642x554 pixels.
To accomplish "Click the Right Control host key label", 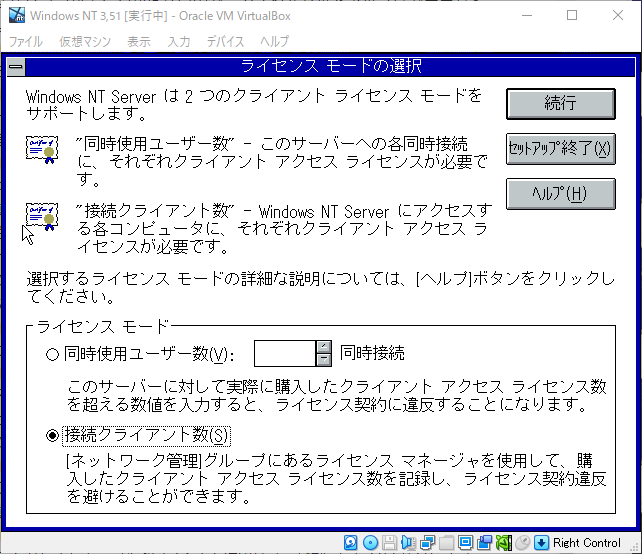I will click(586, 543).
